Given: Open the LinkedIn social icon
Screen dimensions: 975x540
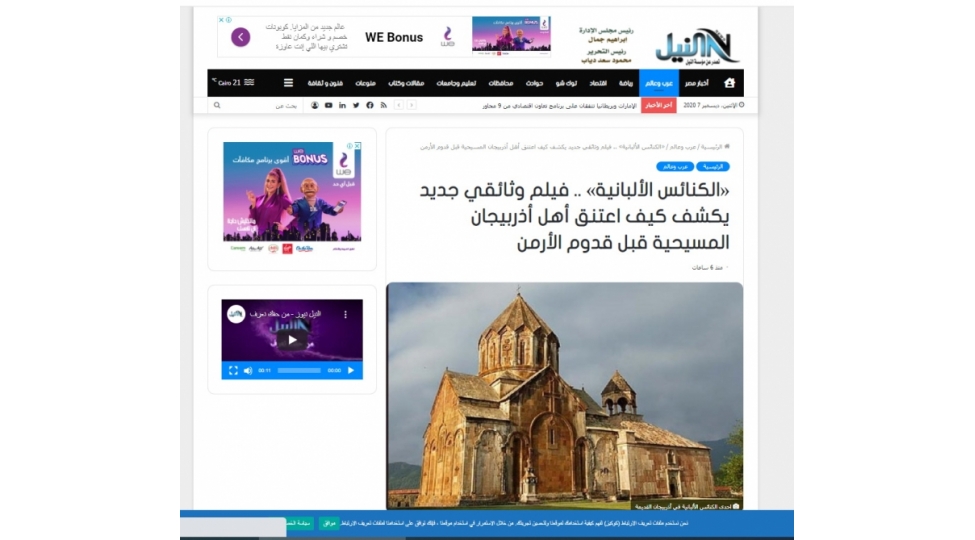Looking at the screenshot, I should point(342,105).
